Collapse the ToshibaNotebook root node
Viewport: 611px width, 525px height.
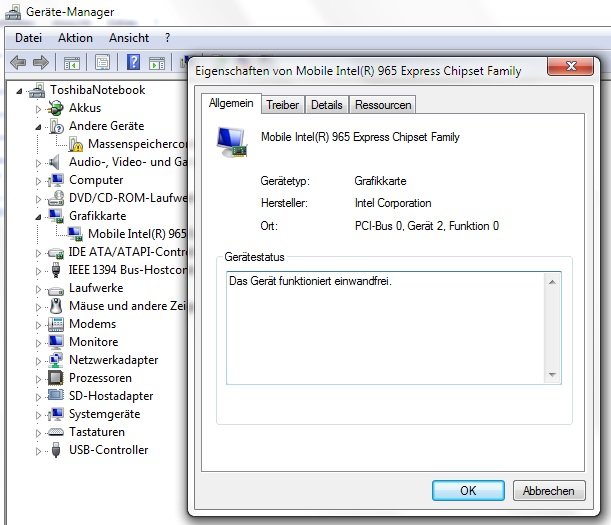point(19,91)
